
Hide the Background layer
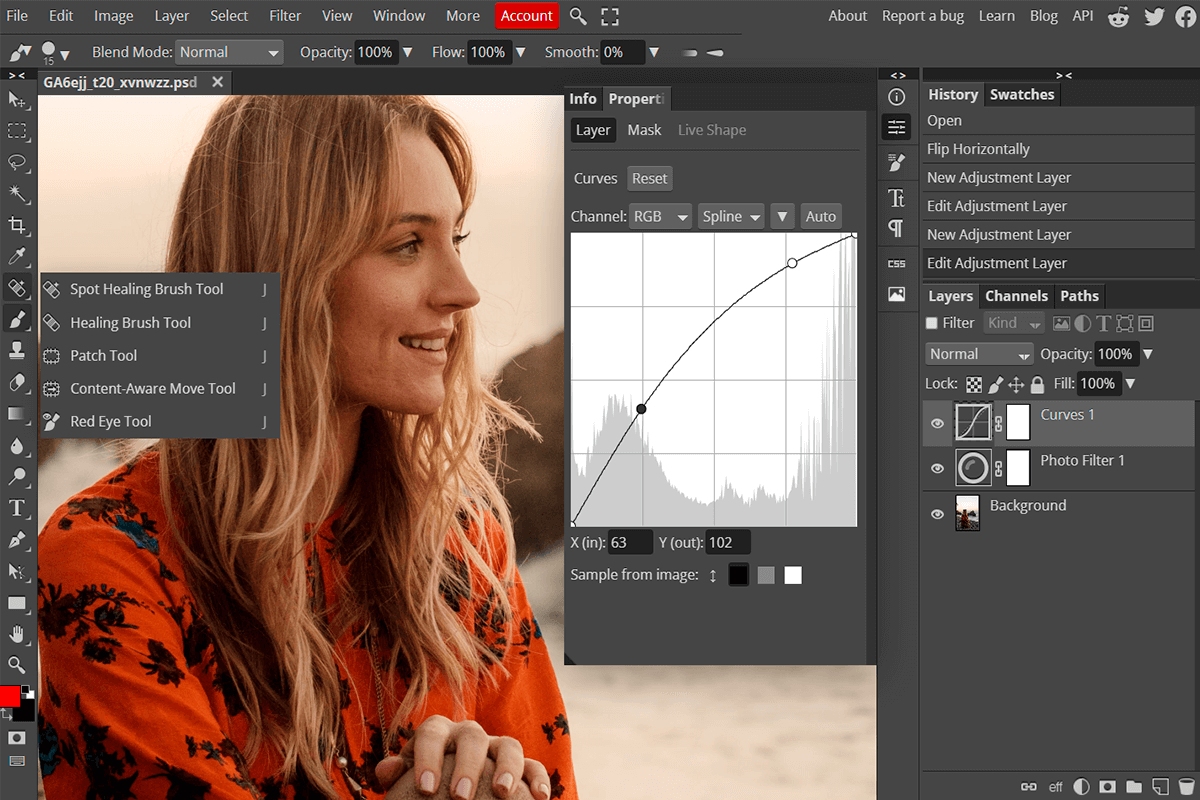[937, 514]
